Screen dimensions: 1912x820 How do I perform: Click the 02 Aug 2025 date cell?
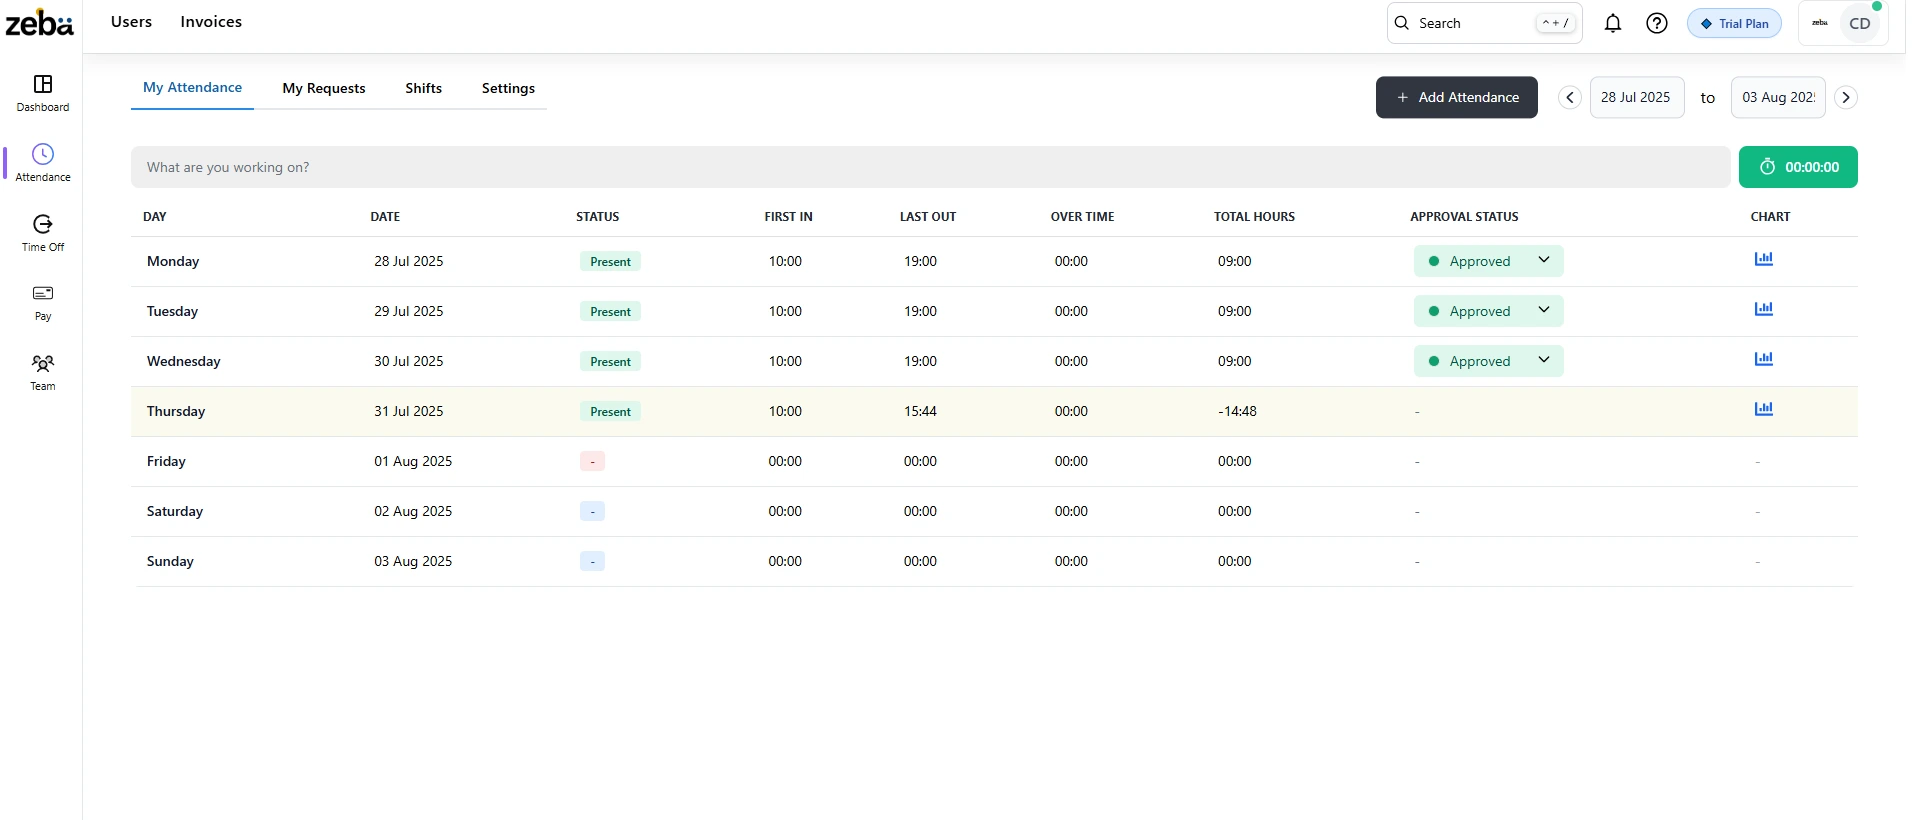click(x=413, y=511)
